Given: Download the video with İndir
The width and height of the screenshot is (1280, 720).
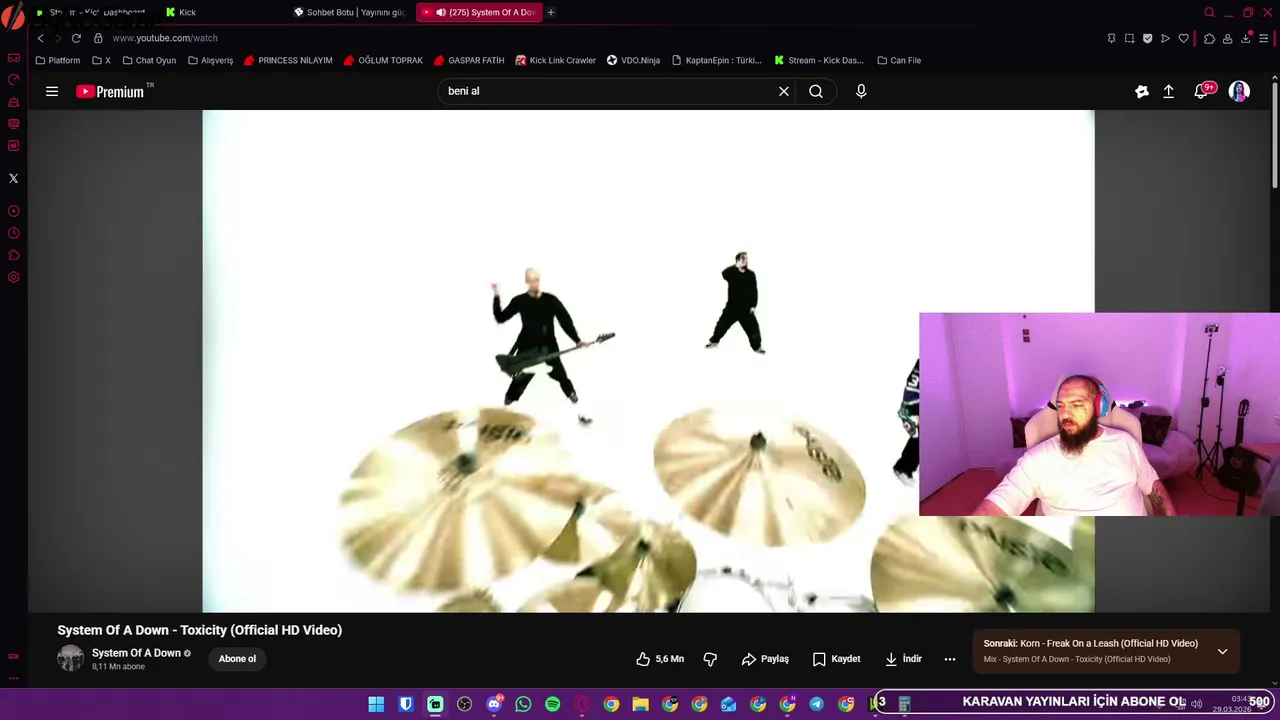Looking at the screenshot, I should coord(903,659).
